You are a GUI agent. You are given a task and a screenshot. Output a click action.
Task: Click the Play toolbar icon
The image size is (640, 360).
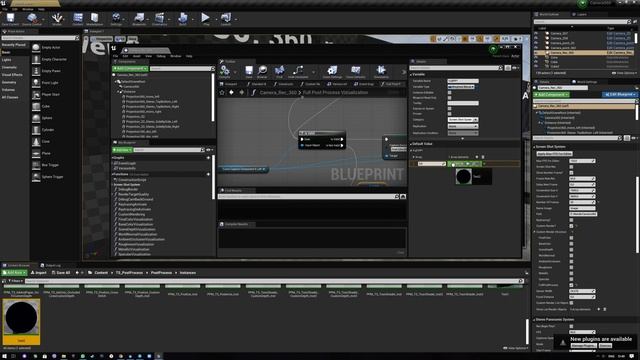(206, 18)
